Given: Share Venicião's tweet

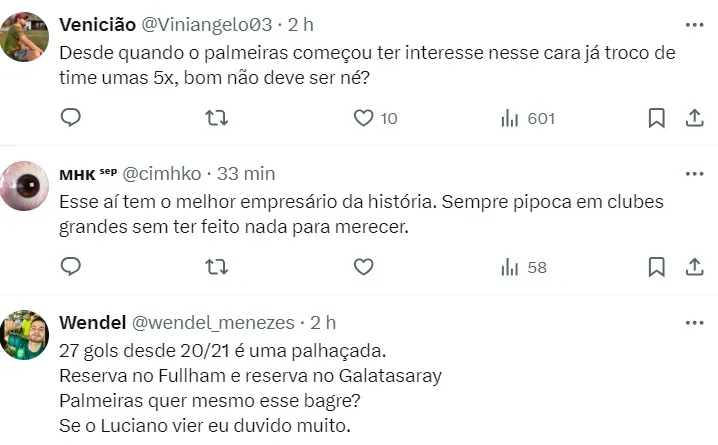Looking at the screenshot, I should pos(693,118).
